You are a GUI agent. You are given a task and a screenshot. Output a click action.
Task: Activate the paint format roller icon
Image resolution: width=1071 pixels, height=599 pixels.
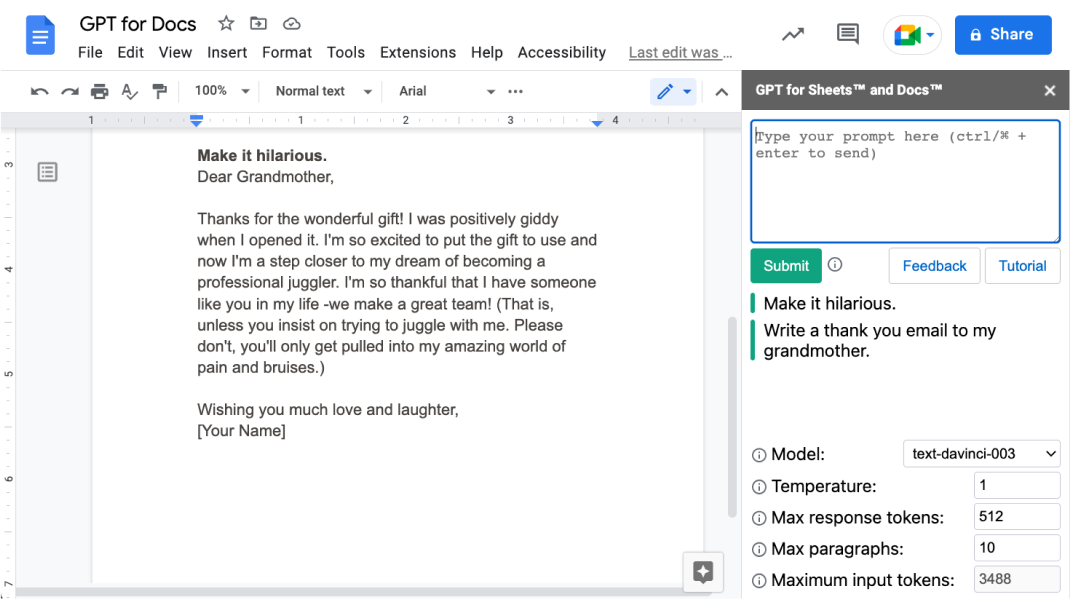tap(159, 91)
